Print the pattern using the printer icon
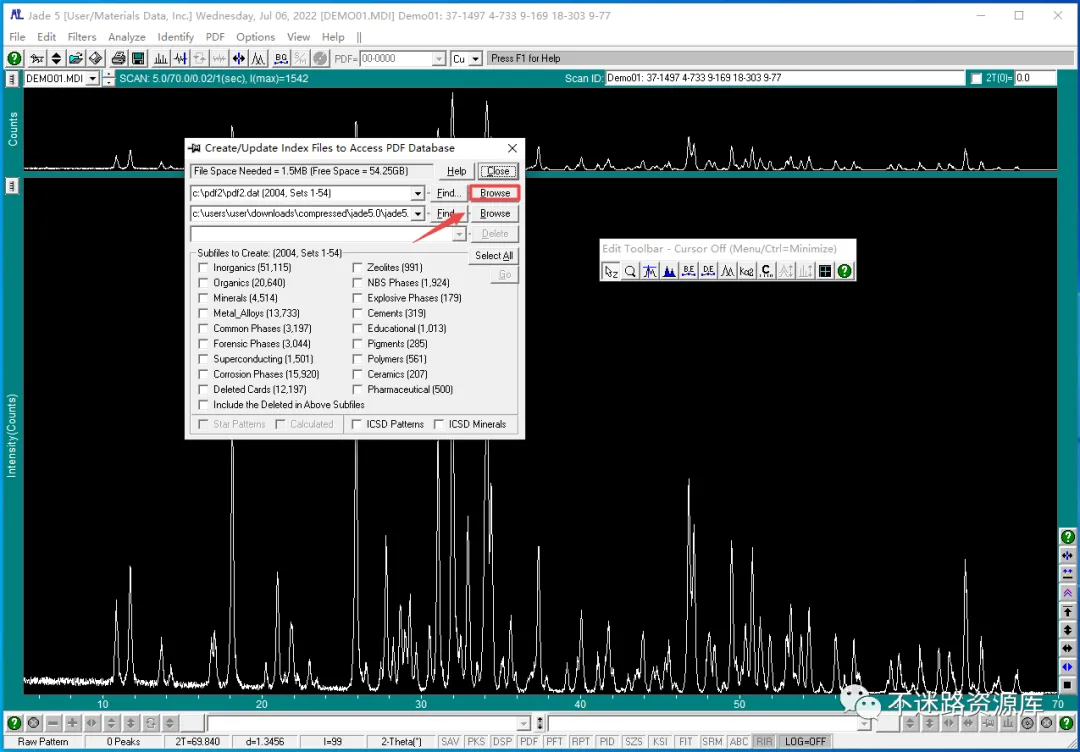Screen dimensions: 1080x752 click(x=118, y=59)
